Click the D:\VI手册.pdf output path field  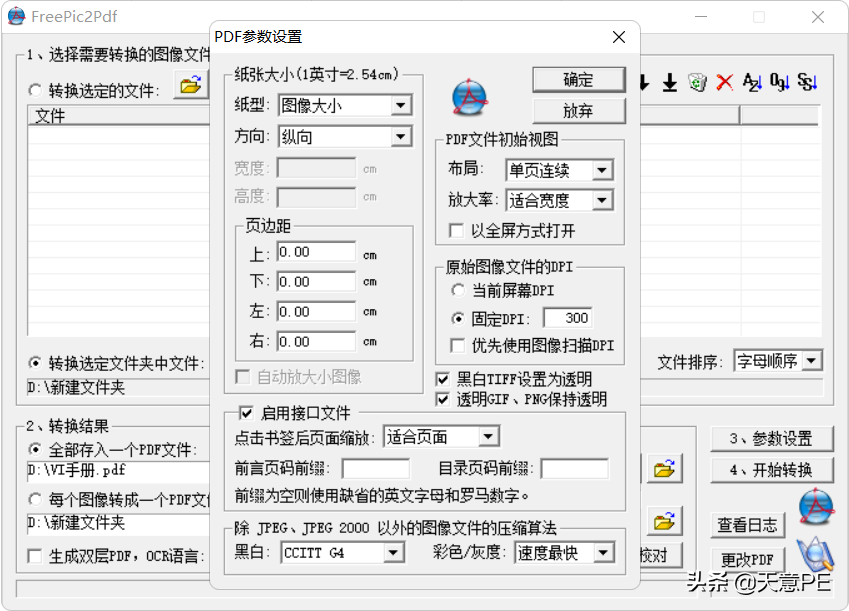coord(119,471)
